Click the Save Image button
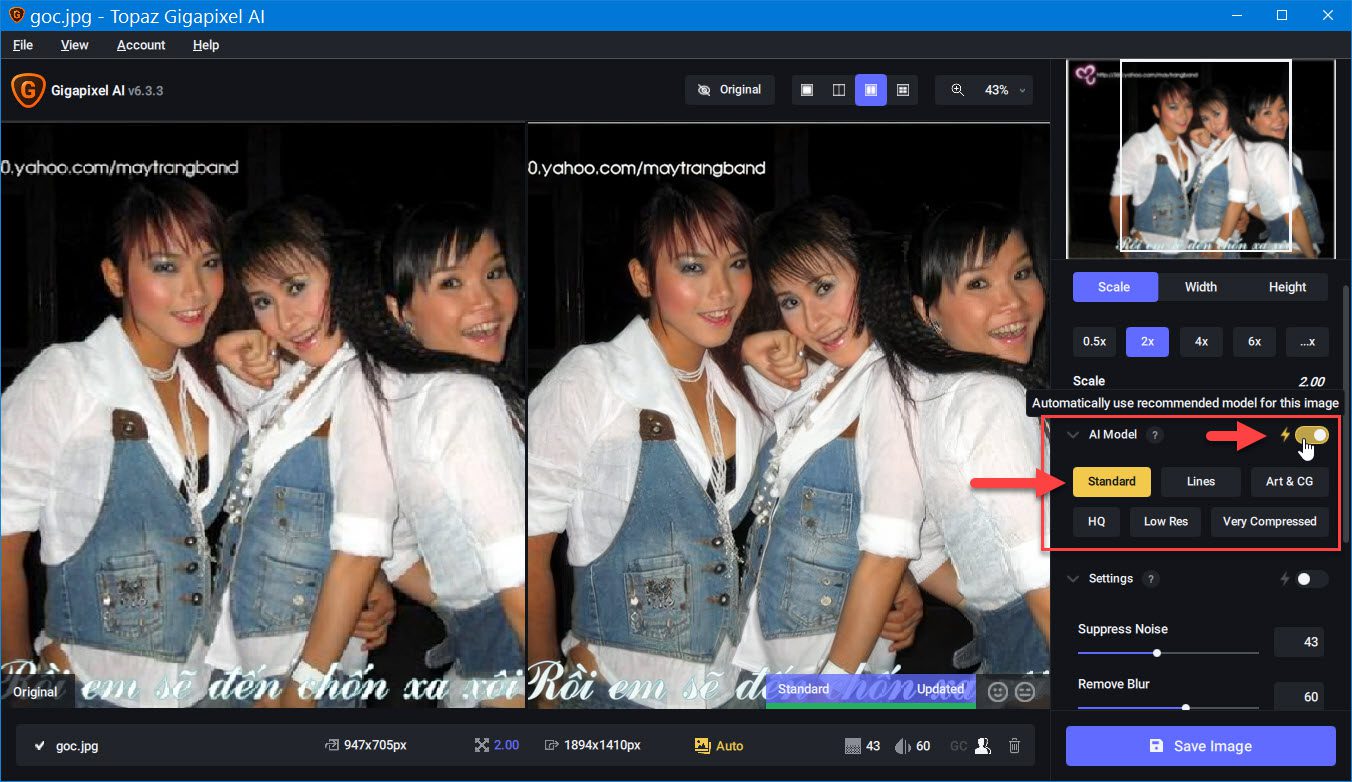 pos(1201,746)
